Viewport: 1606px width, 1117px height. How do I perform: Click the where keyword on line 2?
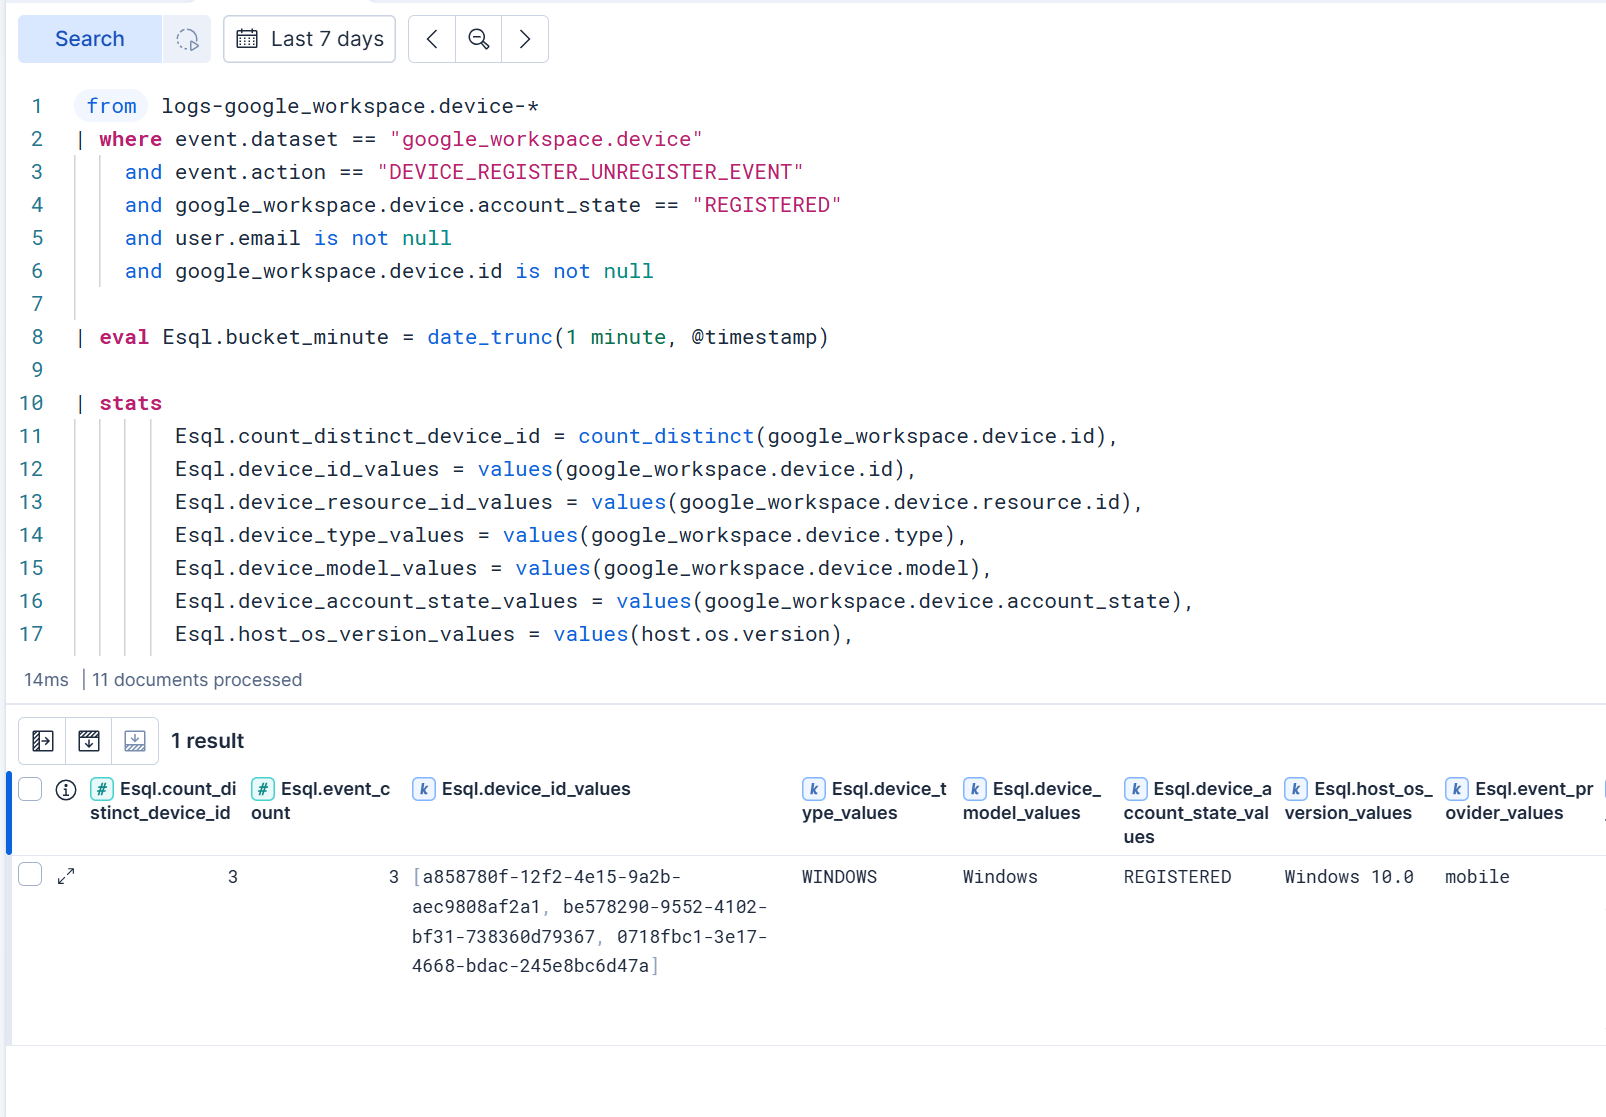coord(130,139)
